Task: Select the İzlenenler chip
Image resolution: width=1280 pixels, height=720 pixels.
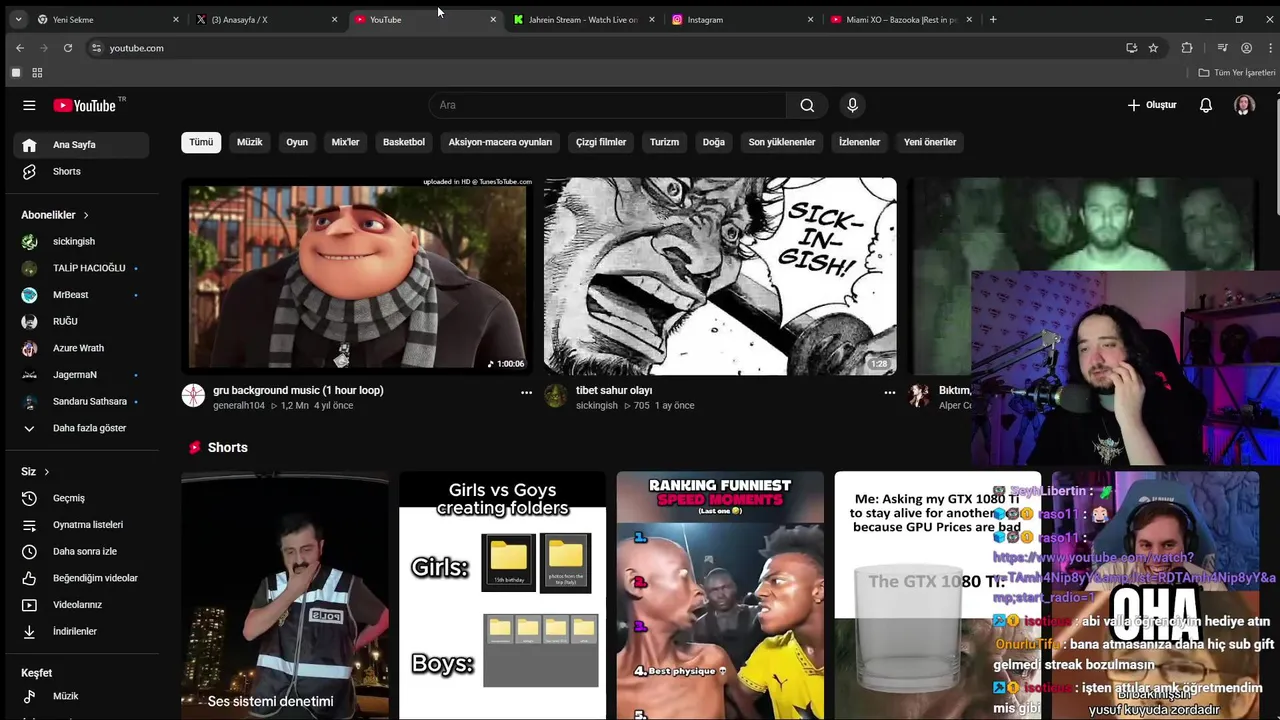Action: (860, 142)
